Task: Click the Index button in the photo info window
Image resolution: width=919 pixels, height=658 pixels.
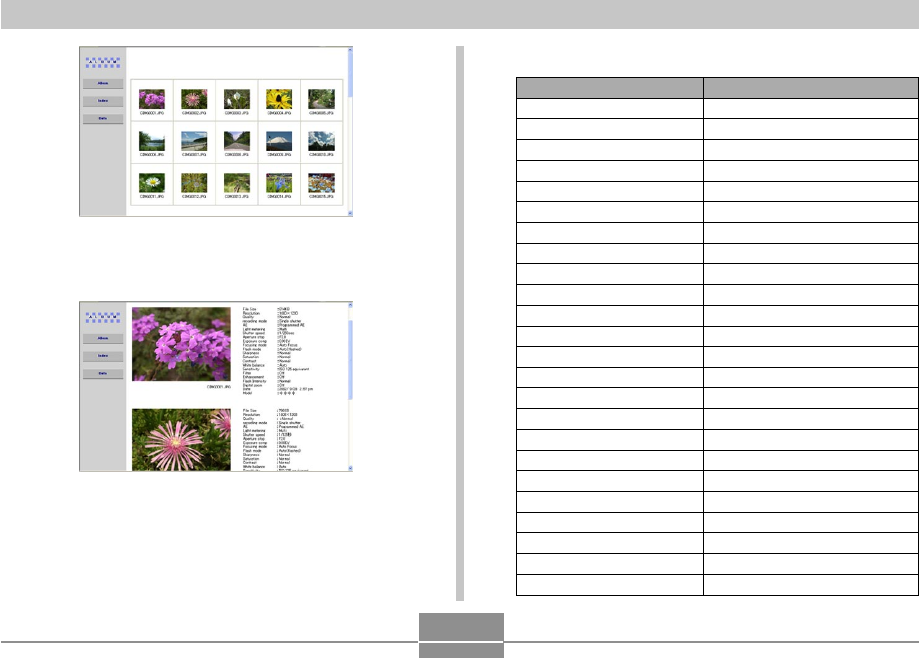Action: coord(103,356)
